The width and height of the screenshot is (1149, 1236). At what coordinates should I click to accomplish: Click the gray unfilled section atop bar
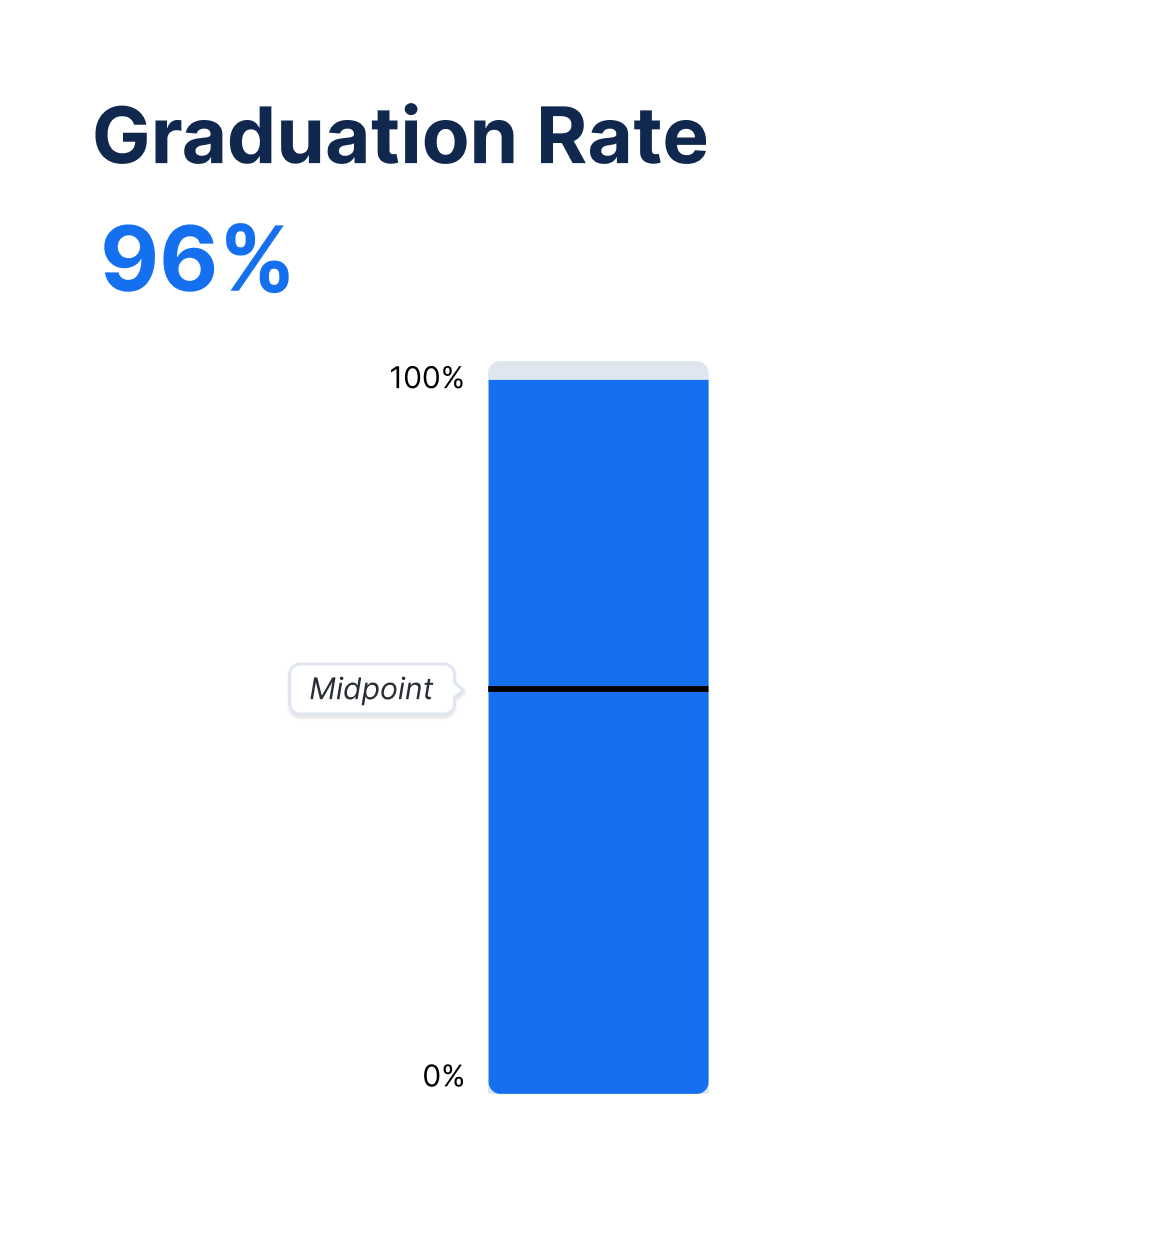pos(598,371)
